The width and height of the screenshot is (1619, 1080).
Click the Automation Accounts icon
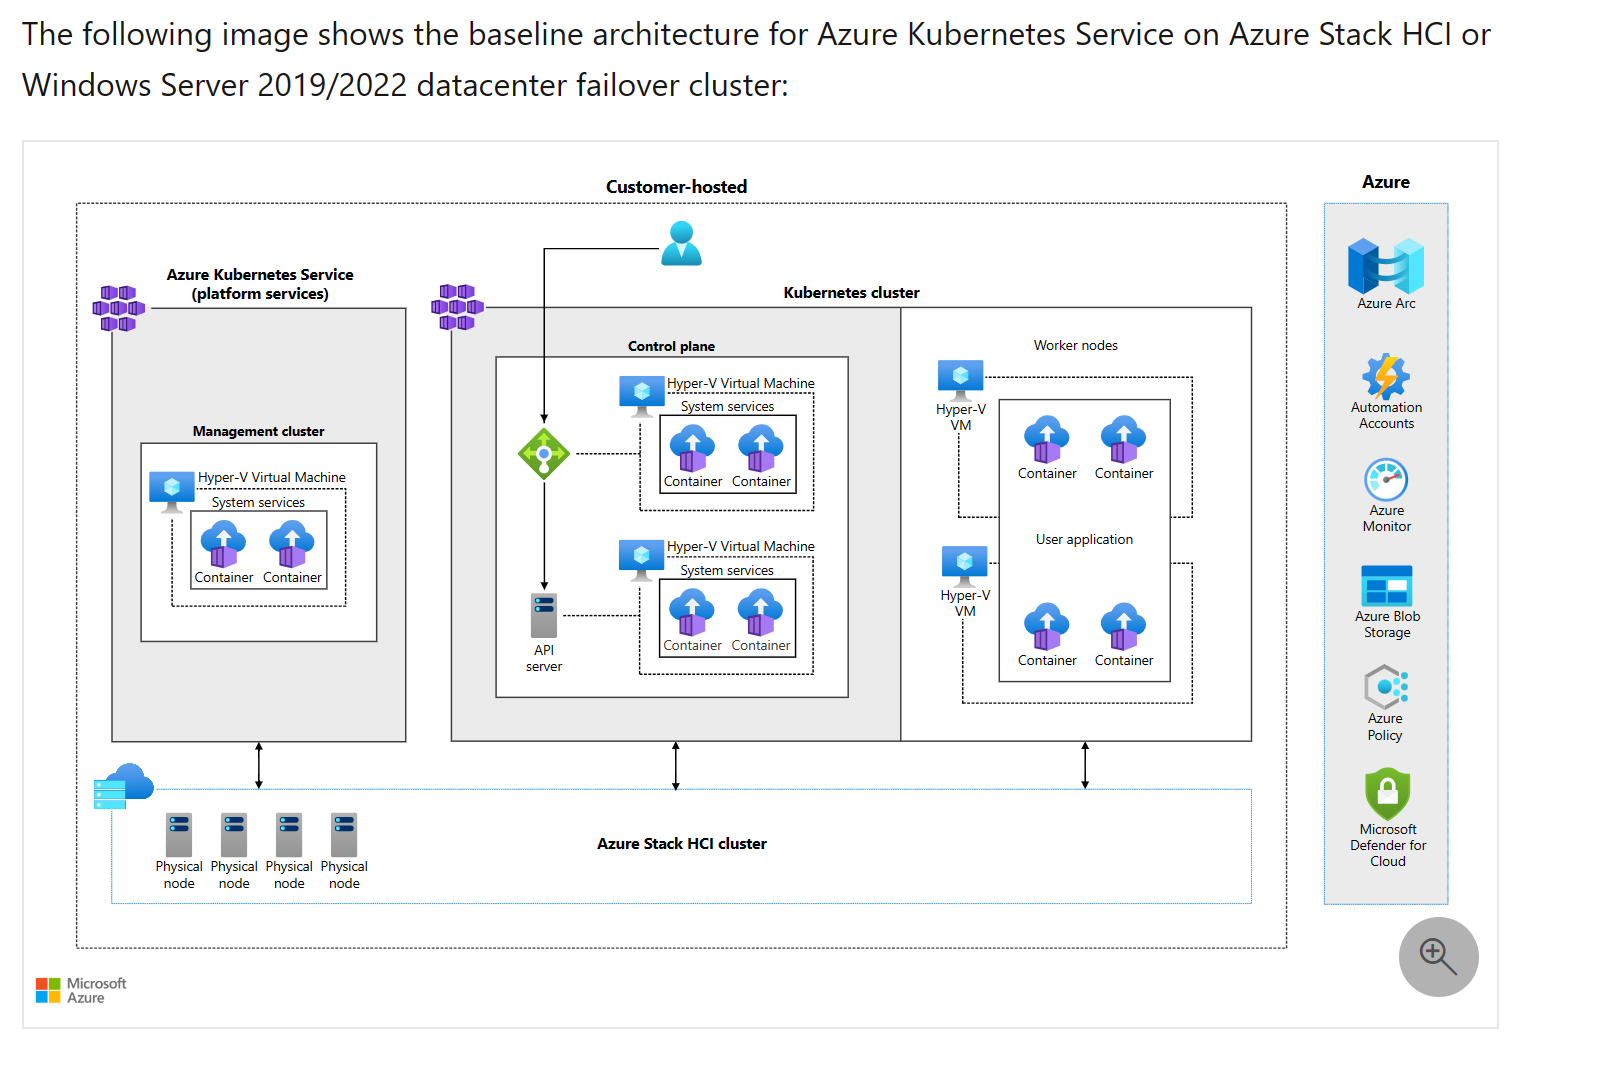click(1386, 376)
